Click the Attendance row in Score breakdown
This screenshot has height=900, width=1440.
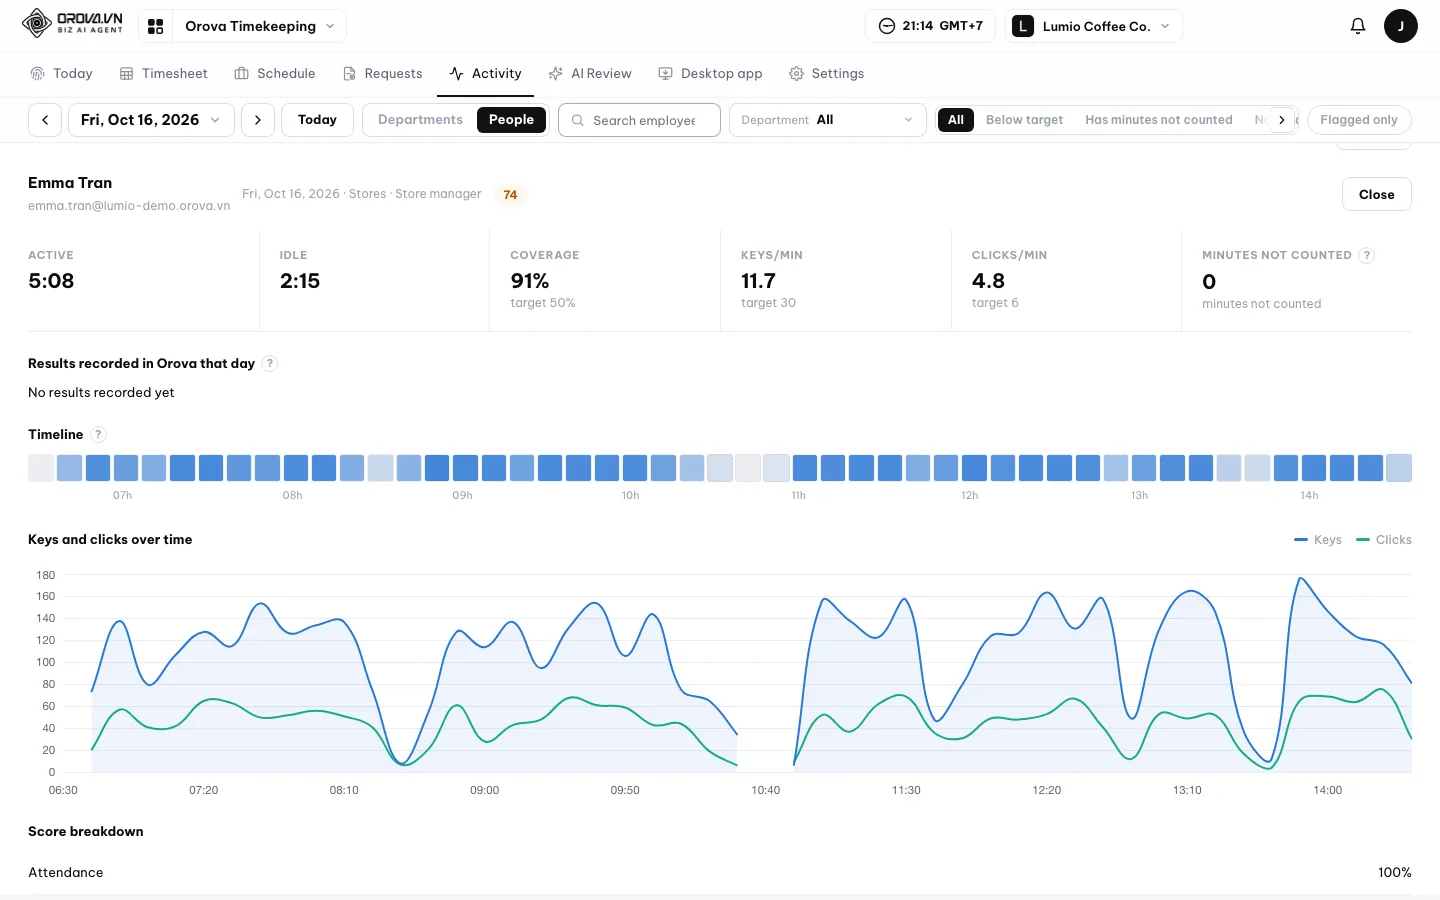tap(720, 872)
